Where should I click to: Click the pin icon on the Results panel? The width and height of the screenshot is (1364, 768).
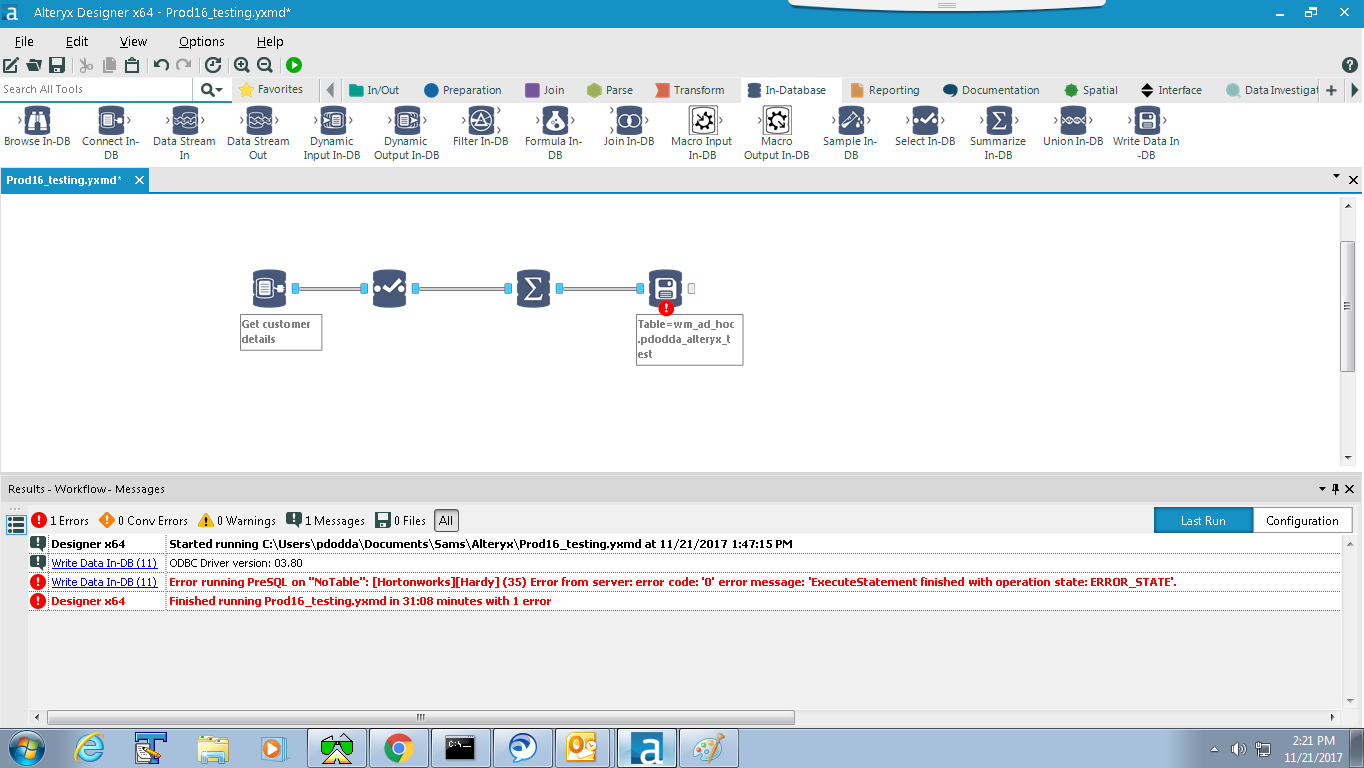pos(1337,489)
